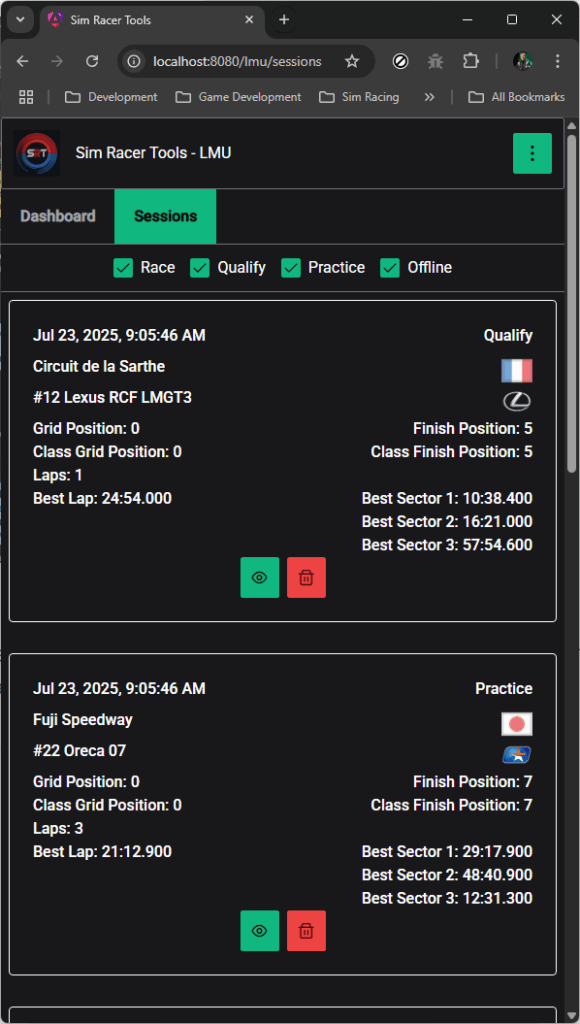Click the localhost address bar
The width and height of the screenshot is (580, 1024).
tap(237, 61)
